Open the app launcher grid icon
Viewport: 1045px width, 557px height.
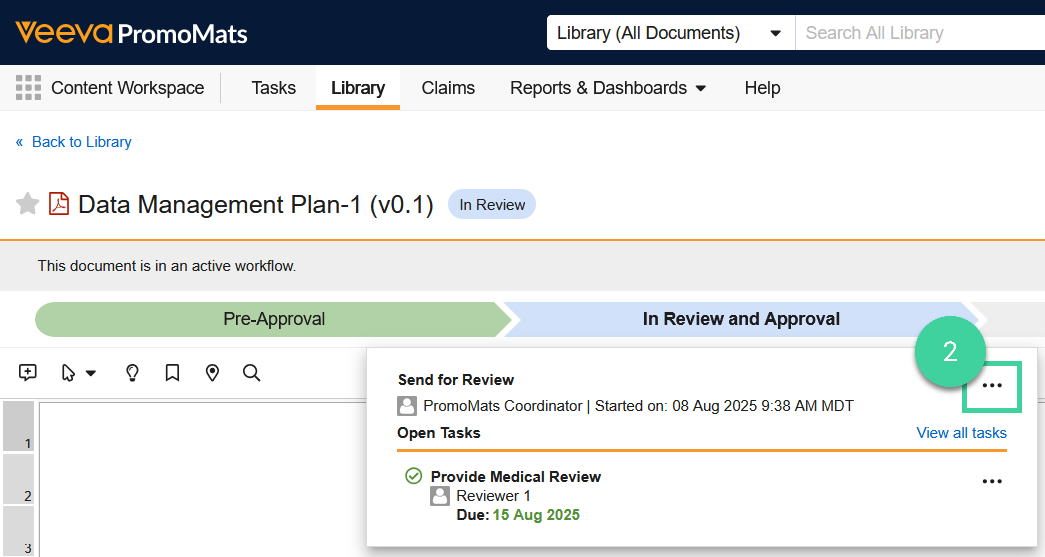(x=28, y=88)
